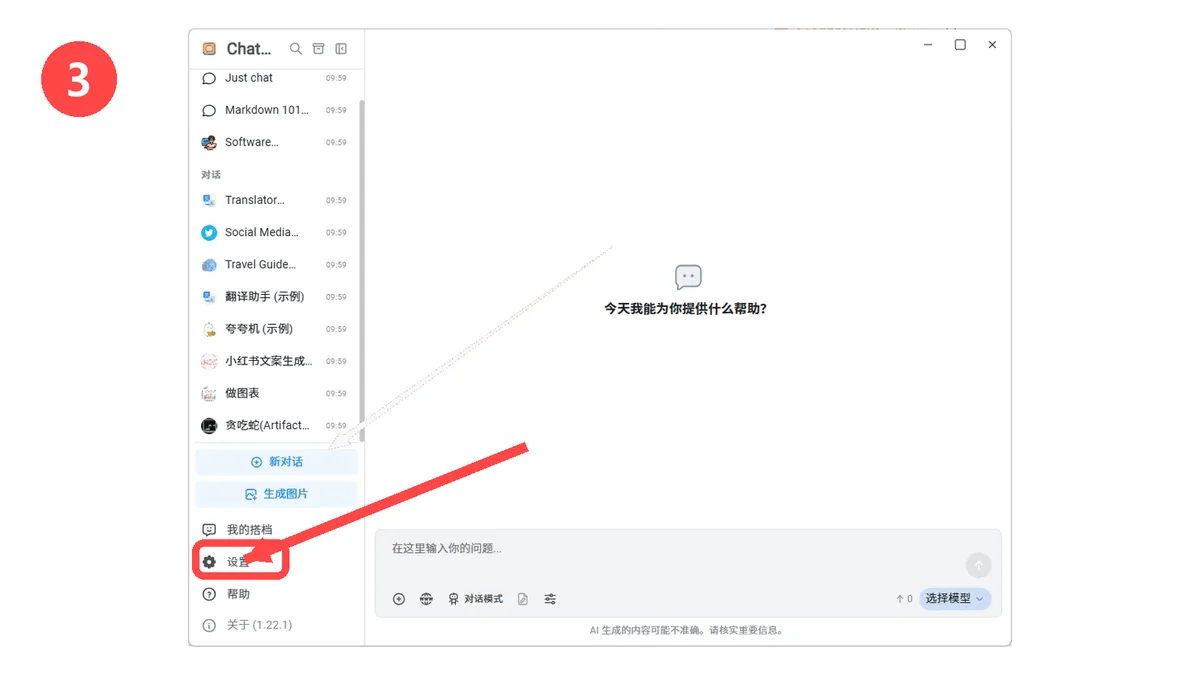Open the sliders options icon in input bar
1200x675 pixels.
[550, 599]
